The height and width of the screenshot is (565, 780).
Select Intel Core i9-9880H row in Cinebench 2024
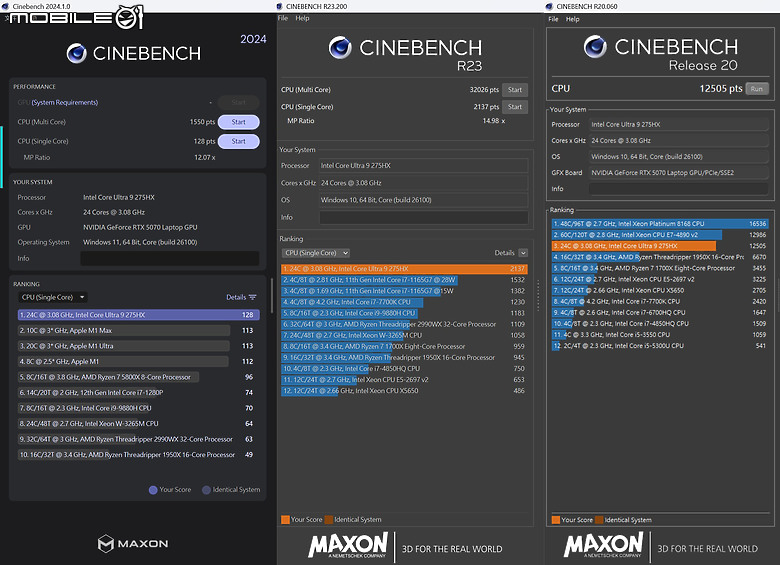(138, 408)
